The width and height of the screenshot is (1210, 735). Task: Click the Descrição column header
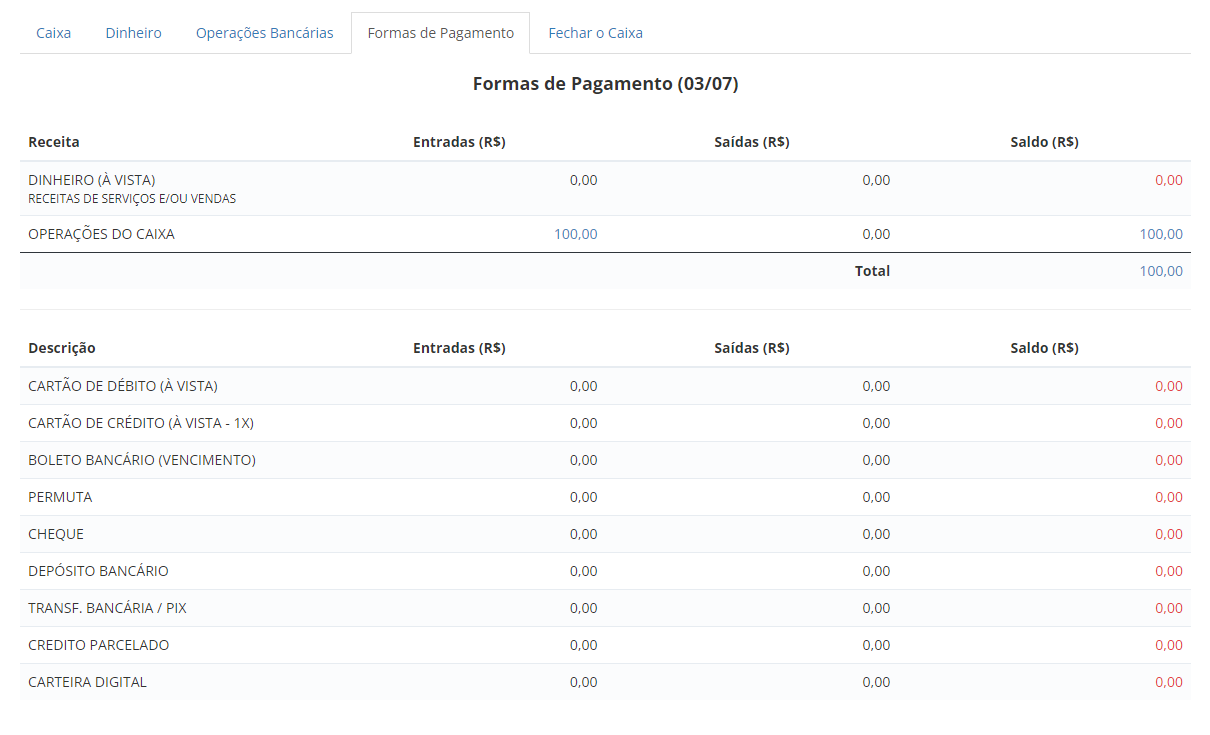coord(62,348)
